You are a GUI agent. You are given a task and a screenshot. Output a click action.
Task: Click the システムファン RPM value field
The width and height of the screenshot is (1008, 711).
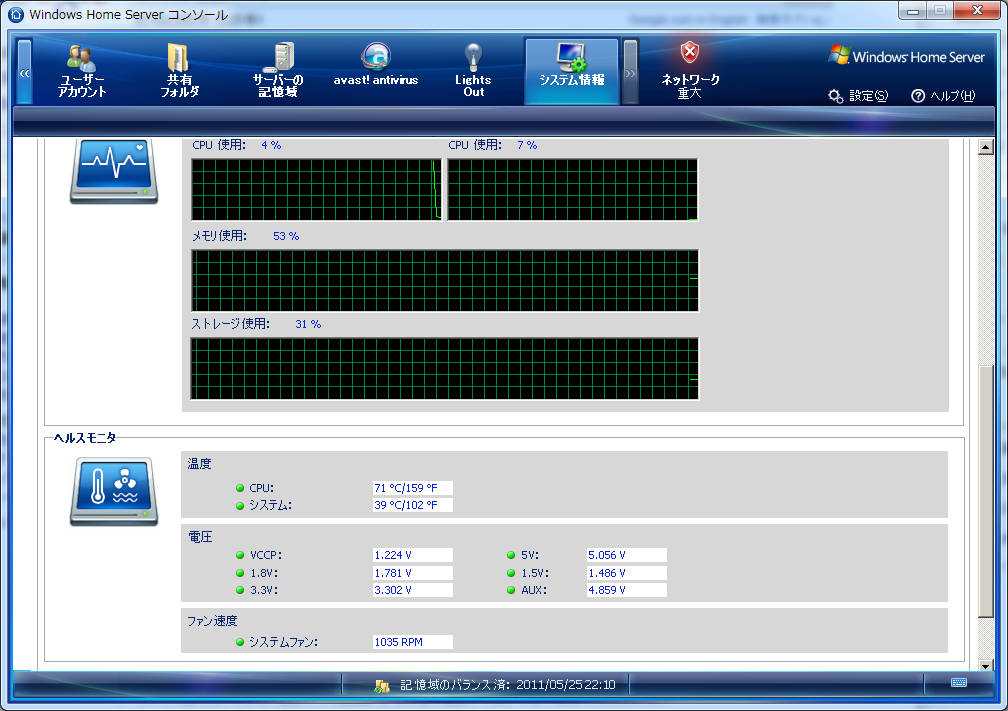(412, 642)
